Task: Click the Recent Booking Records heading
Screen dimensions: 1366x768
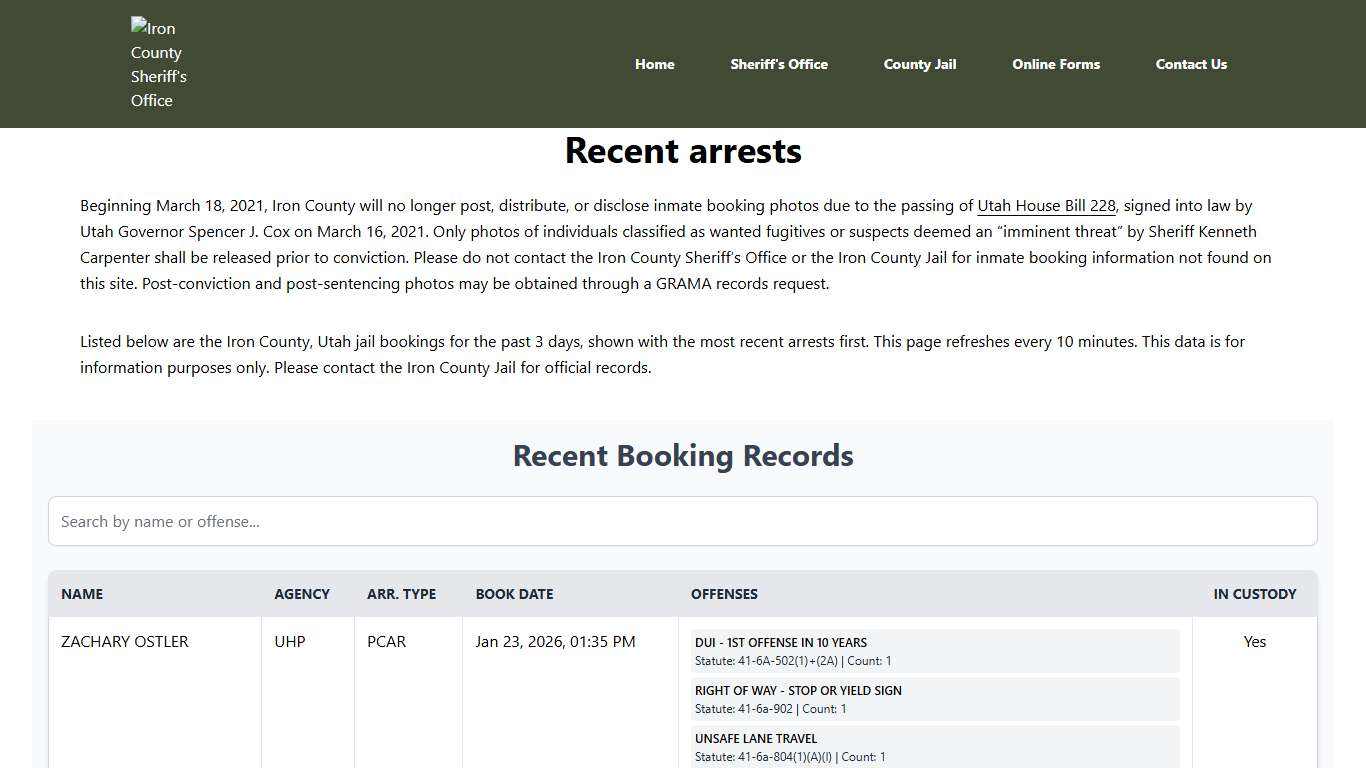Action: pyautogui.click(x=683, y=455)
